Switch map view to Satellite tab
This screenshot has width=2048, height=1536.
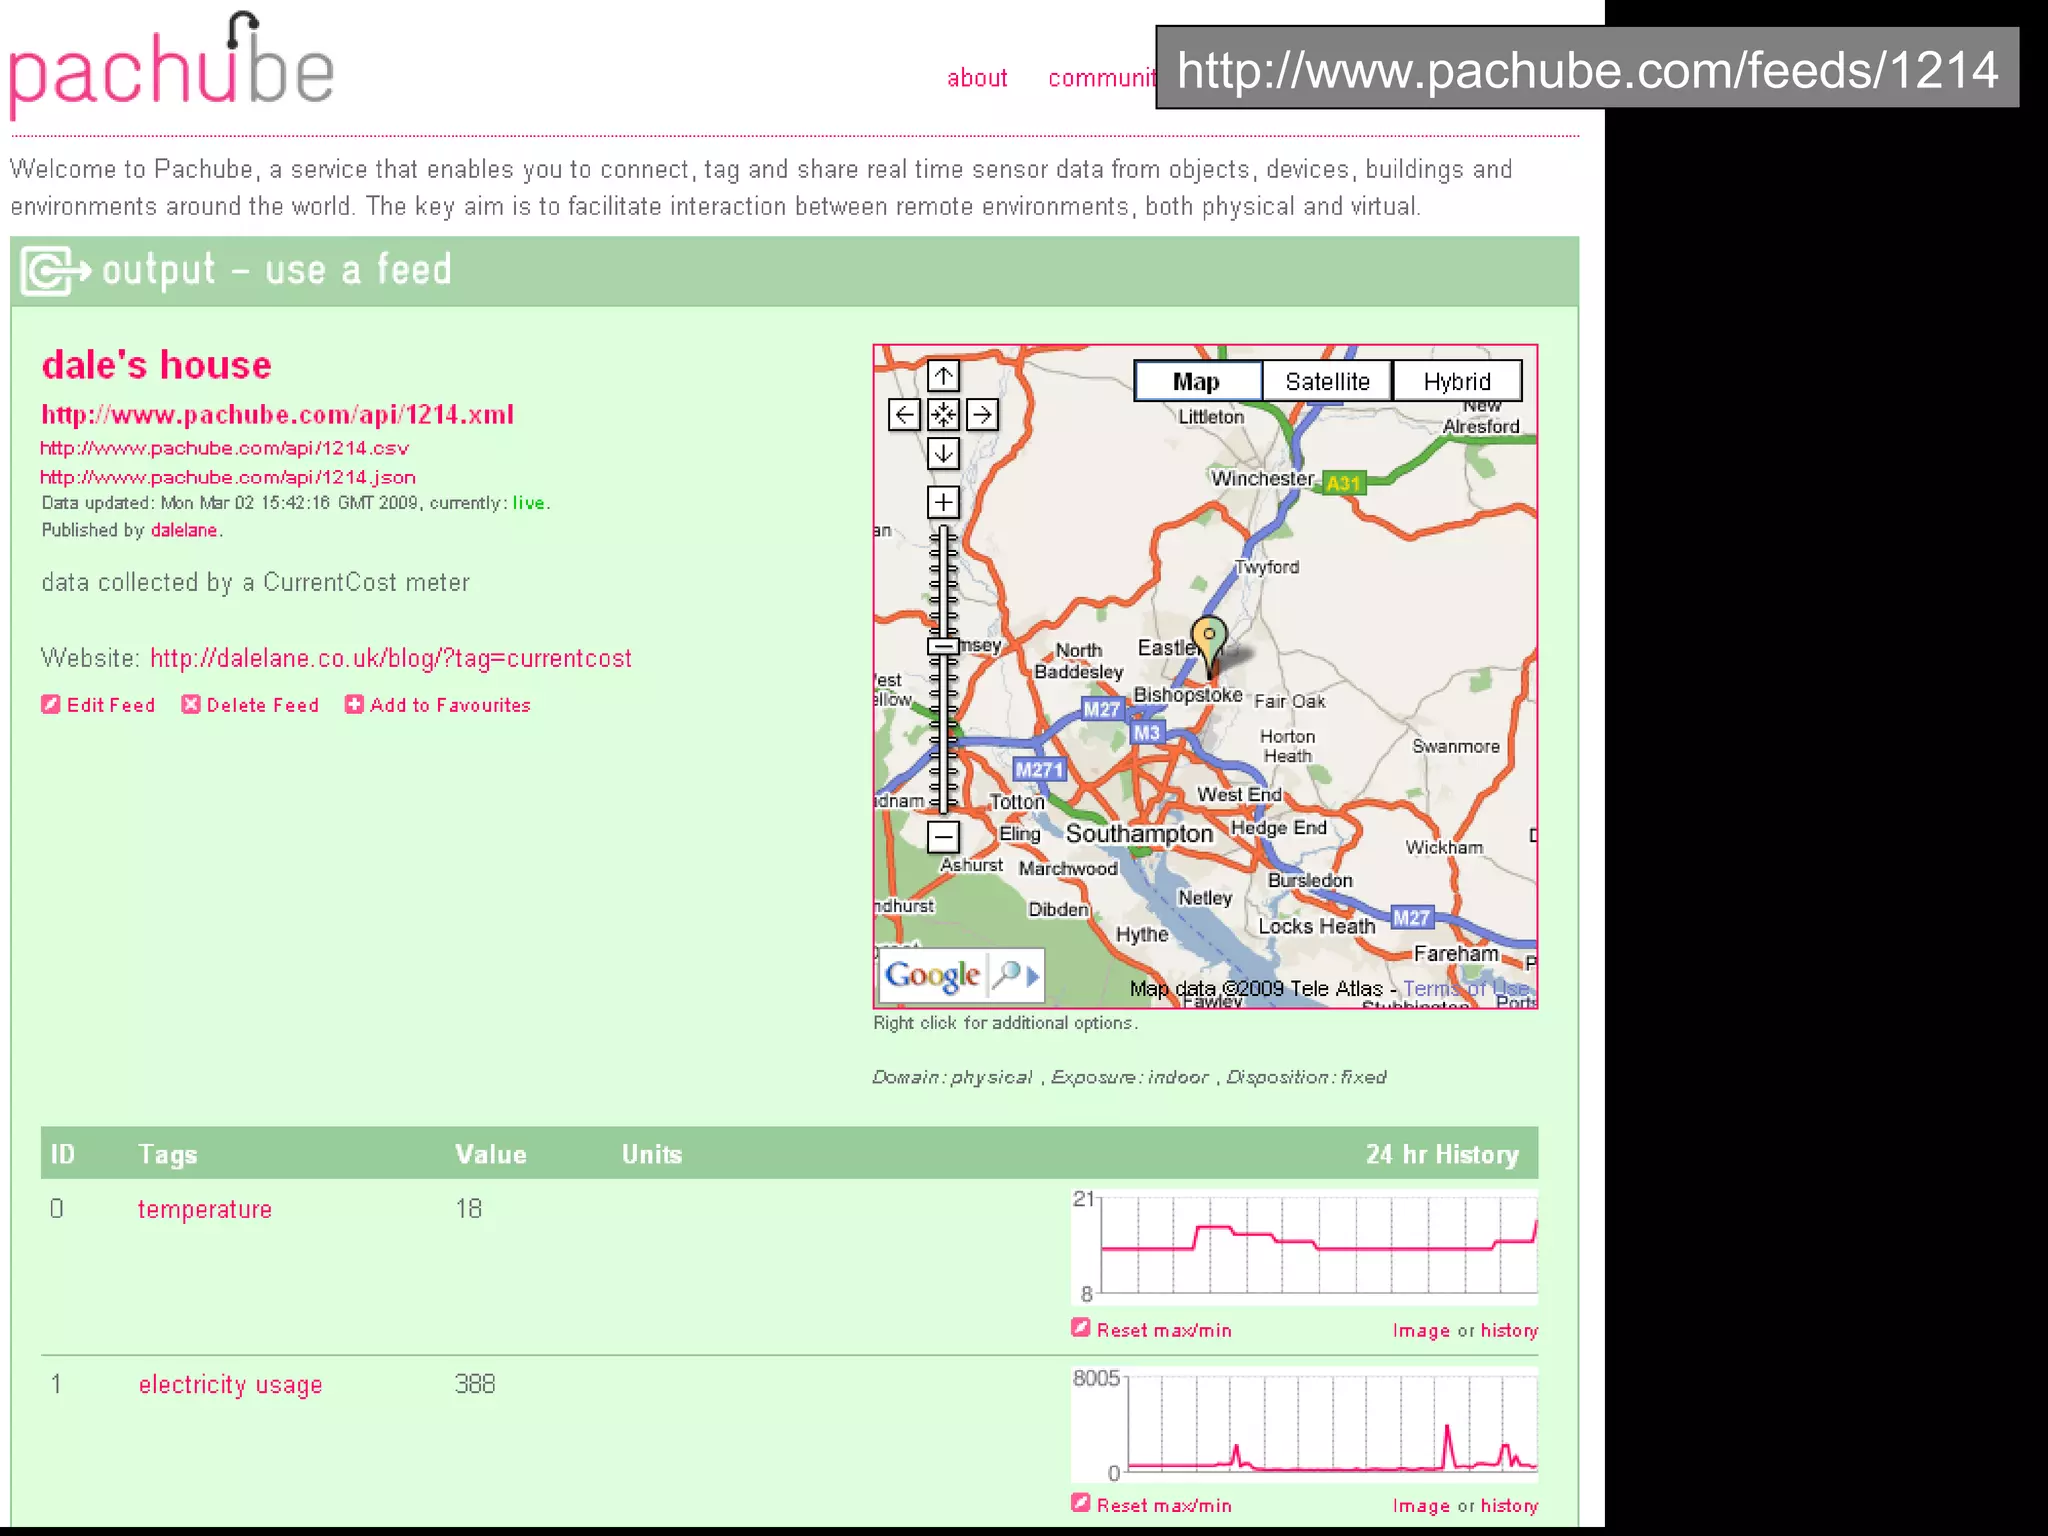1327,381
